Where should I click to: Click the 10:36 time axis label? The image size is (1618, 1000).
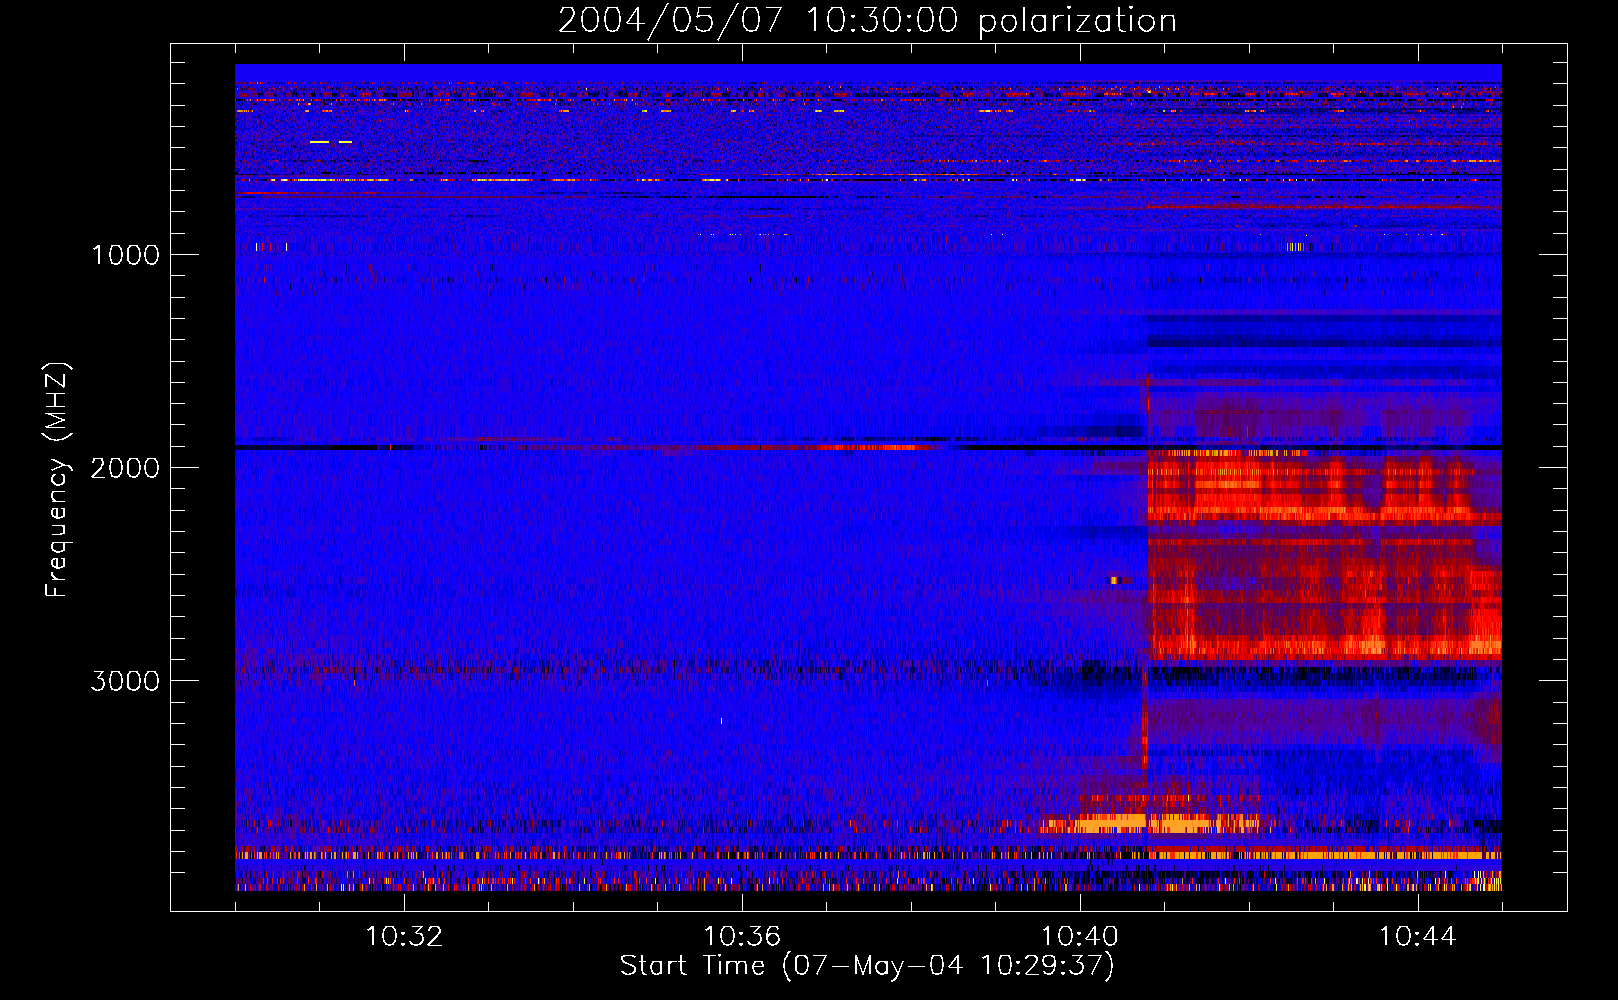742,937
